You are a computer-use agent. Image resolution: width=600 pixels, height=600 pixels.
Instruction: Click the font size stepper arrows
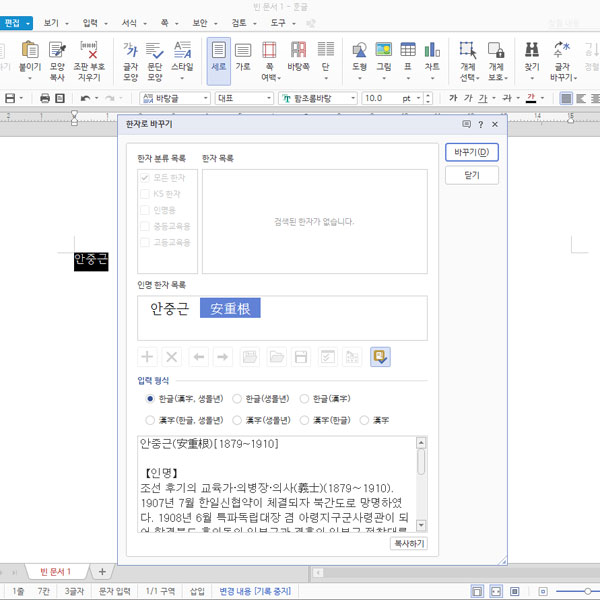click(429, 98)
